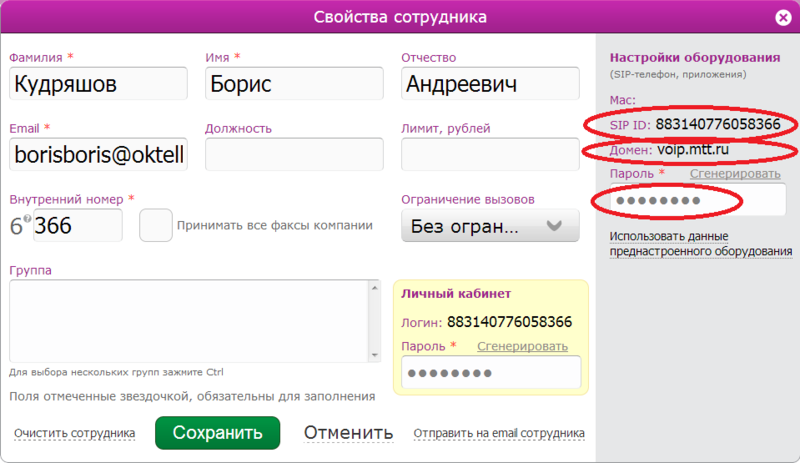The image size is (800, 463).
Task: Click the empty Должность field
Action: pyautogui.click(x=294, y=155)
